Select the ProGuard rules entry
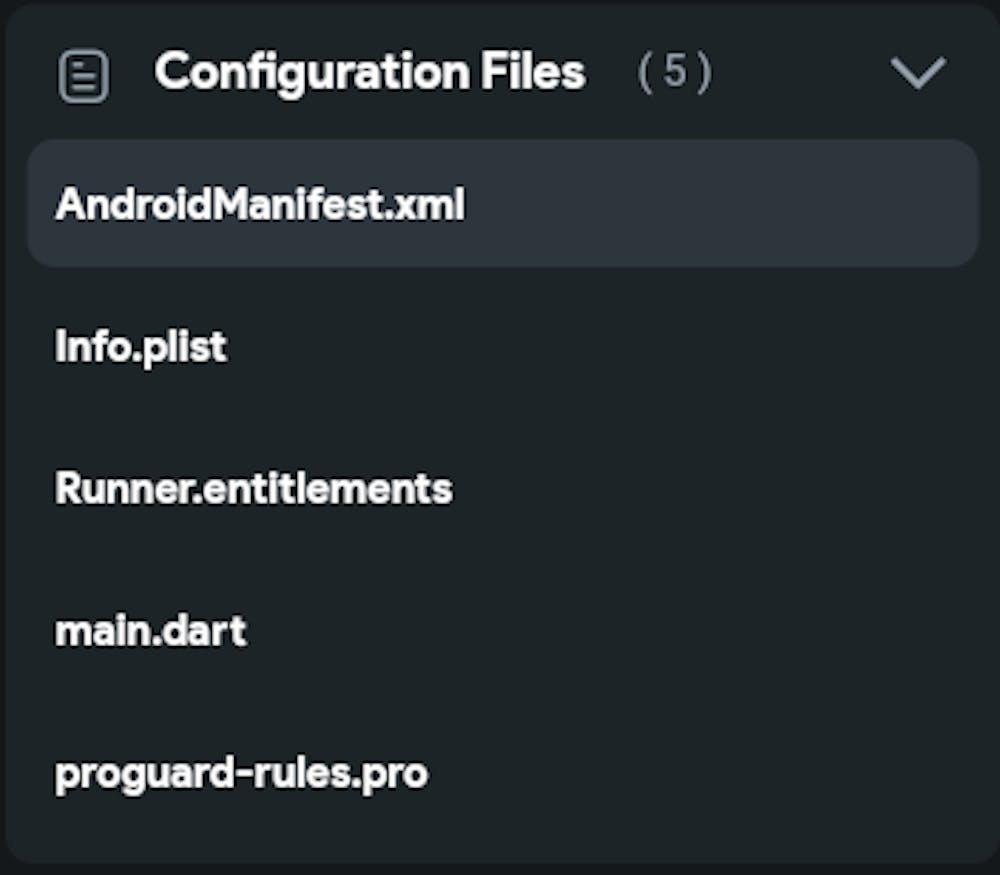The width and height of the screenshot is (1000, 875). point(241,773)
